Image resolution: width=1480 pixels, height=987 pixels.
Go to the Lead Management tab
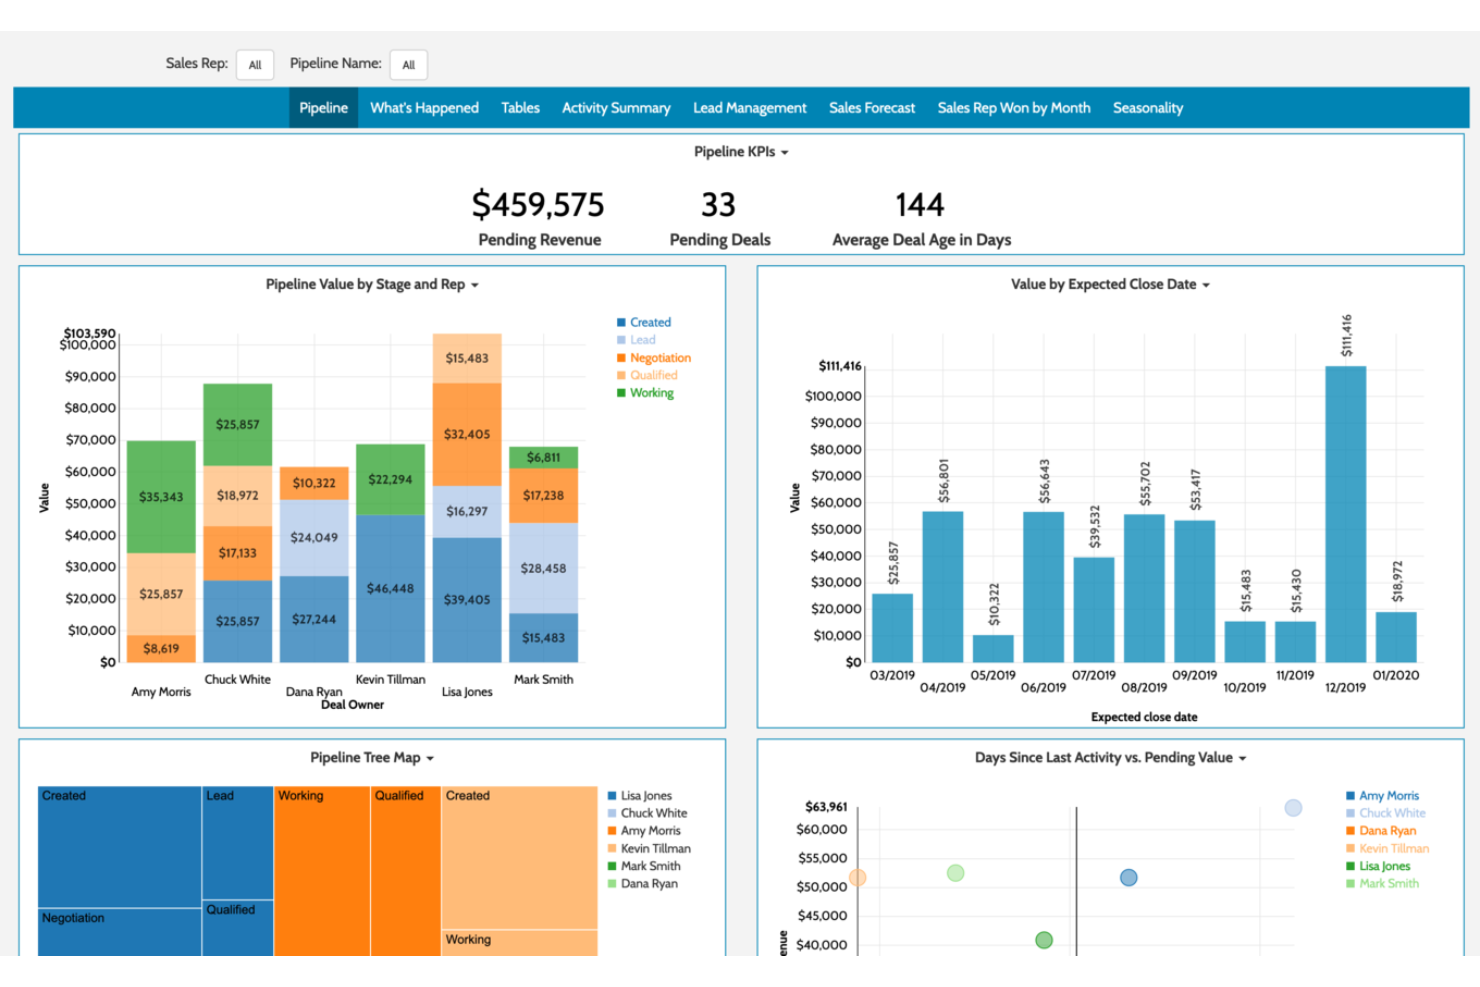pyautogui.click(x=749, y=107)
